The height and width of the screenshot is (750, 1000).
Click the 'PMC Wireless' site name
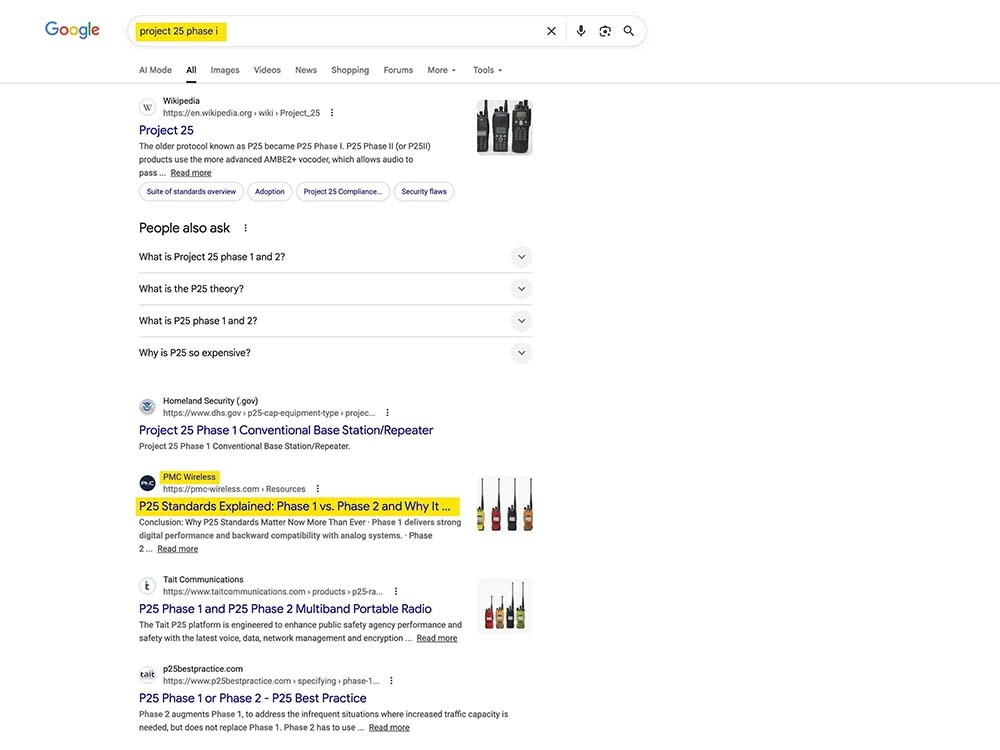189,476
